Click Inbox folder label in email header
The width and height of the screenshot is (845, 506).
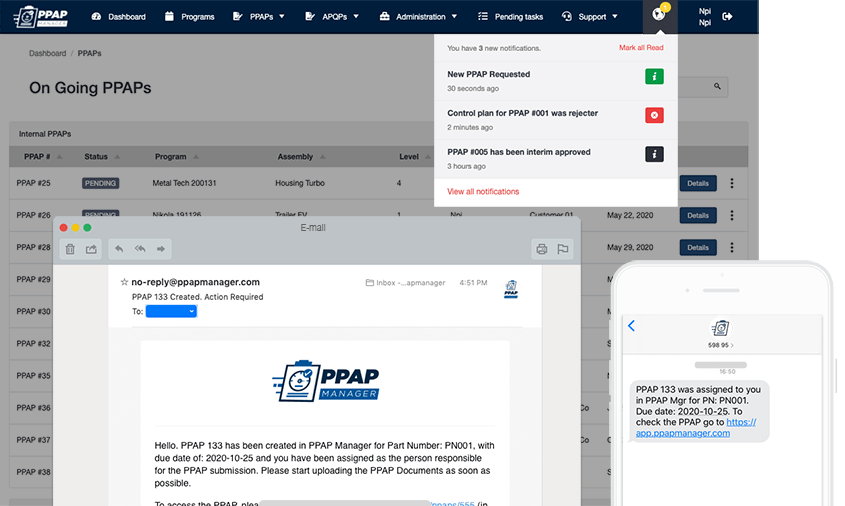pyautogui.click(x=405, y=282)
